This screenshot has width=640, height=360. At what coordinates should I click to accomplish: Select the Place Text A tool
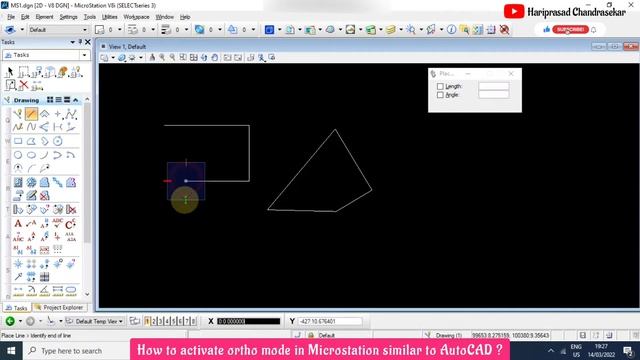click(18, 224)
